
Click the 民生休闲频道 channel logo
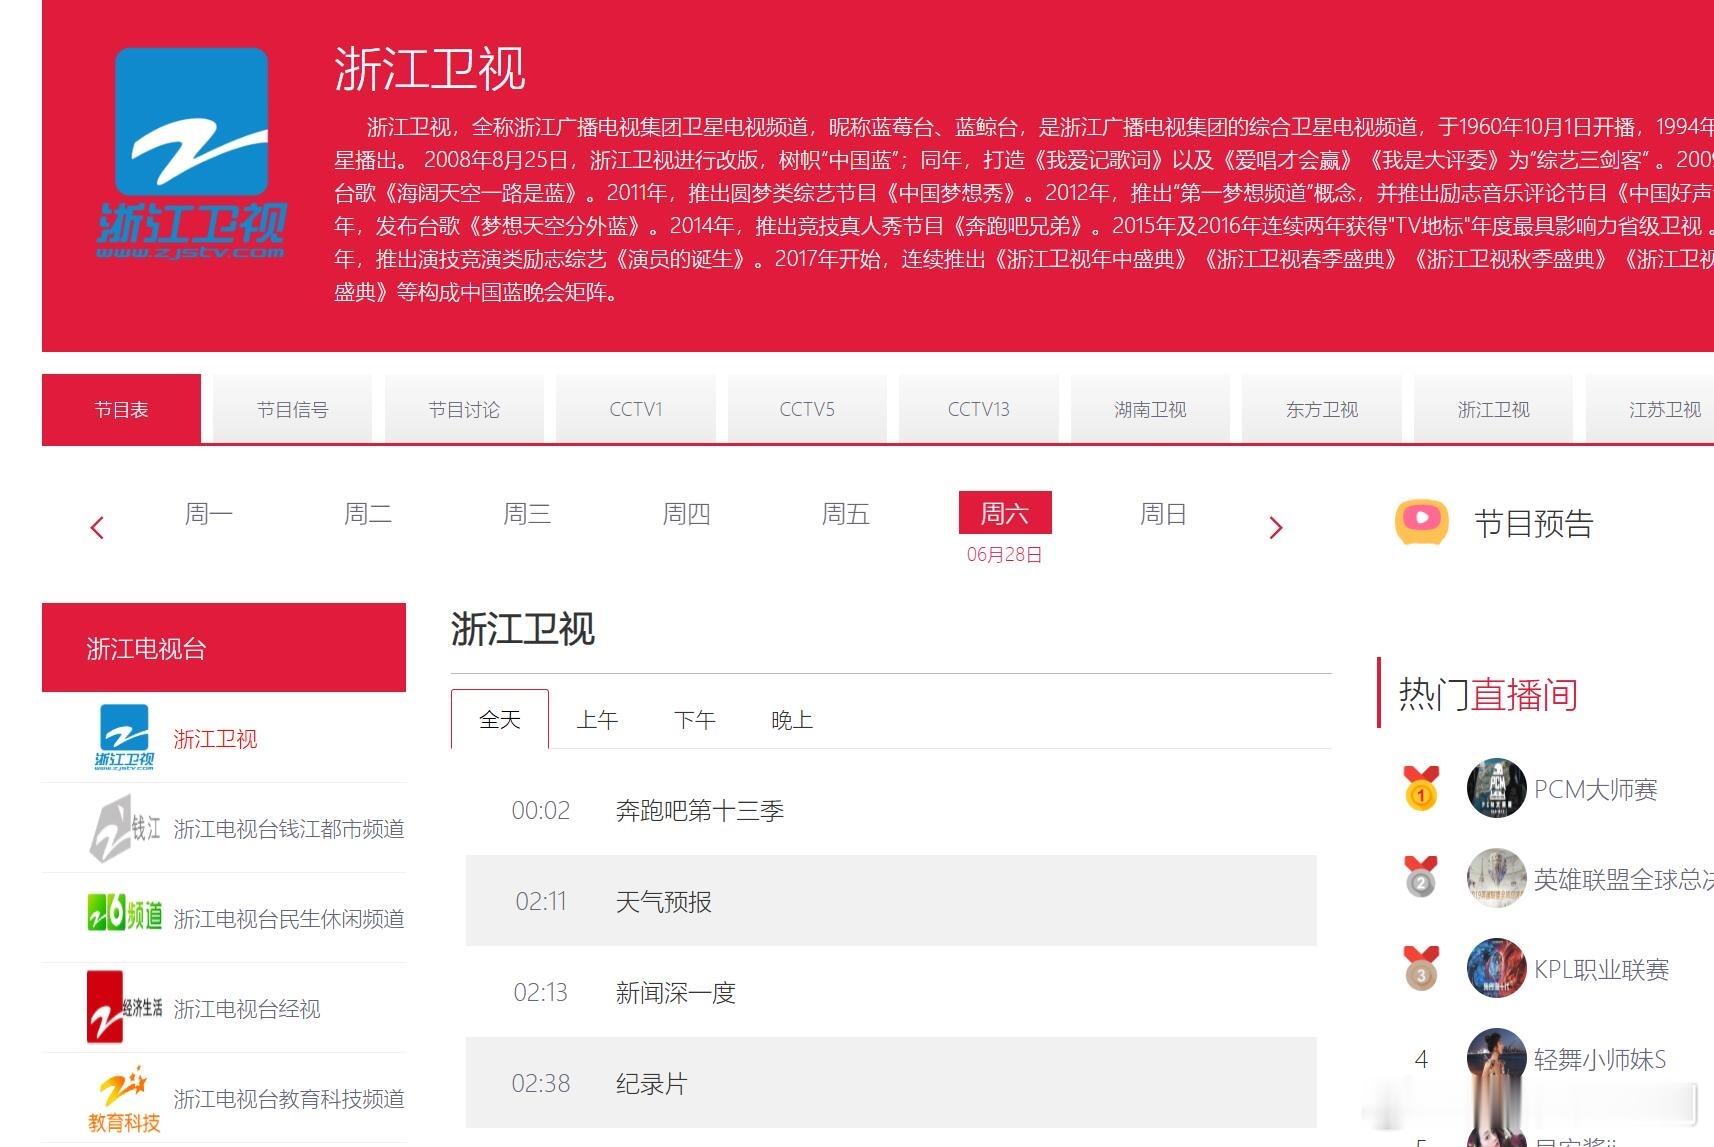coord(124,914)
